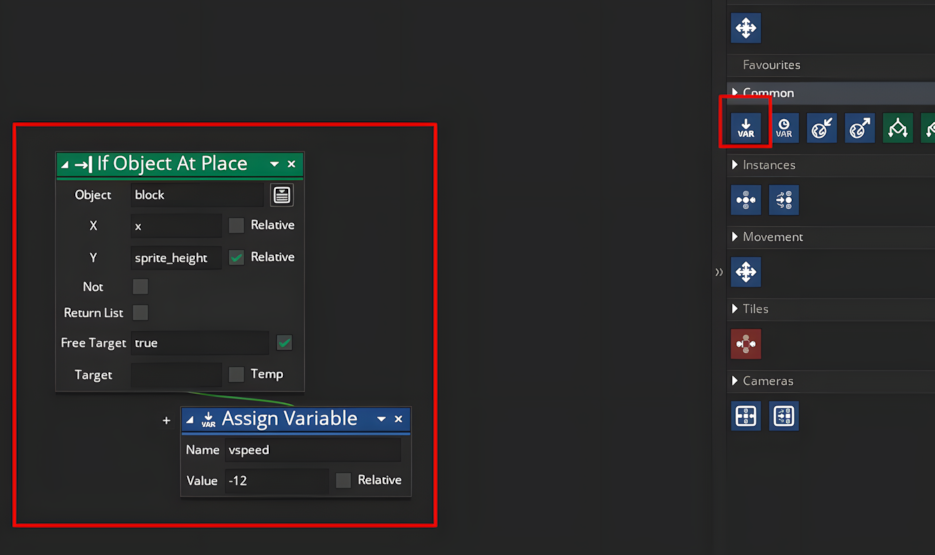This screenshot has width=935, height=555.
Task: Click the Name field containing vspeed
Action: (313, 450)
